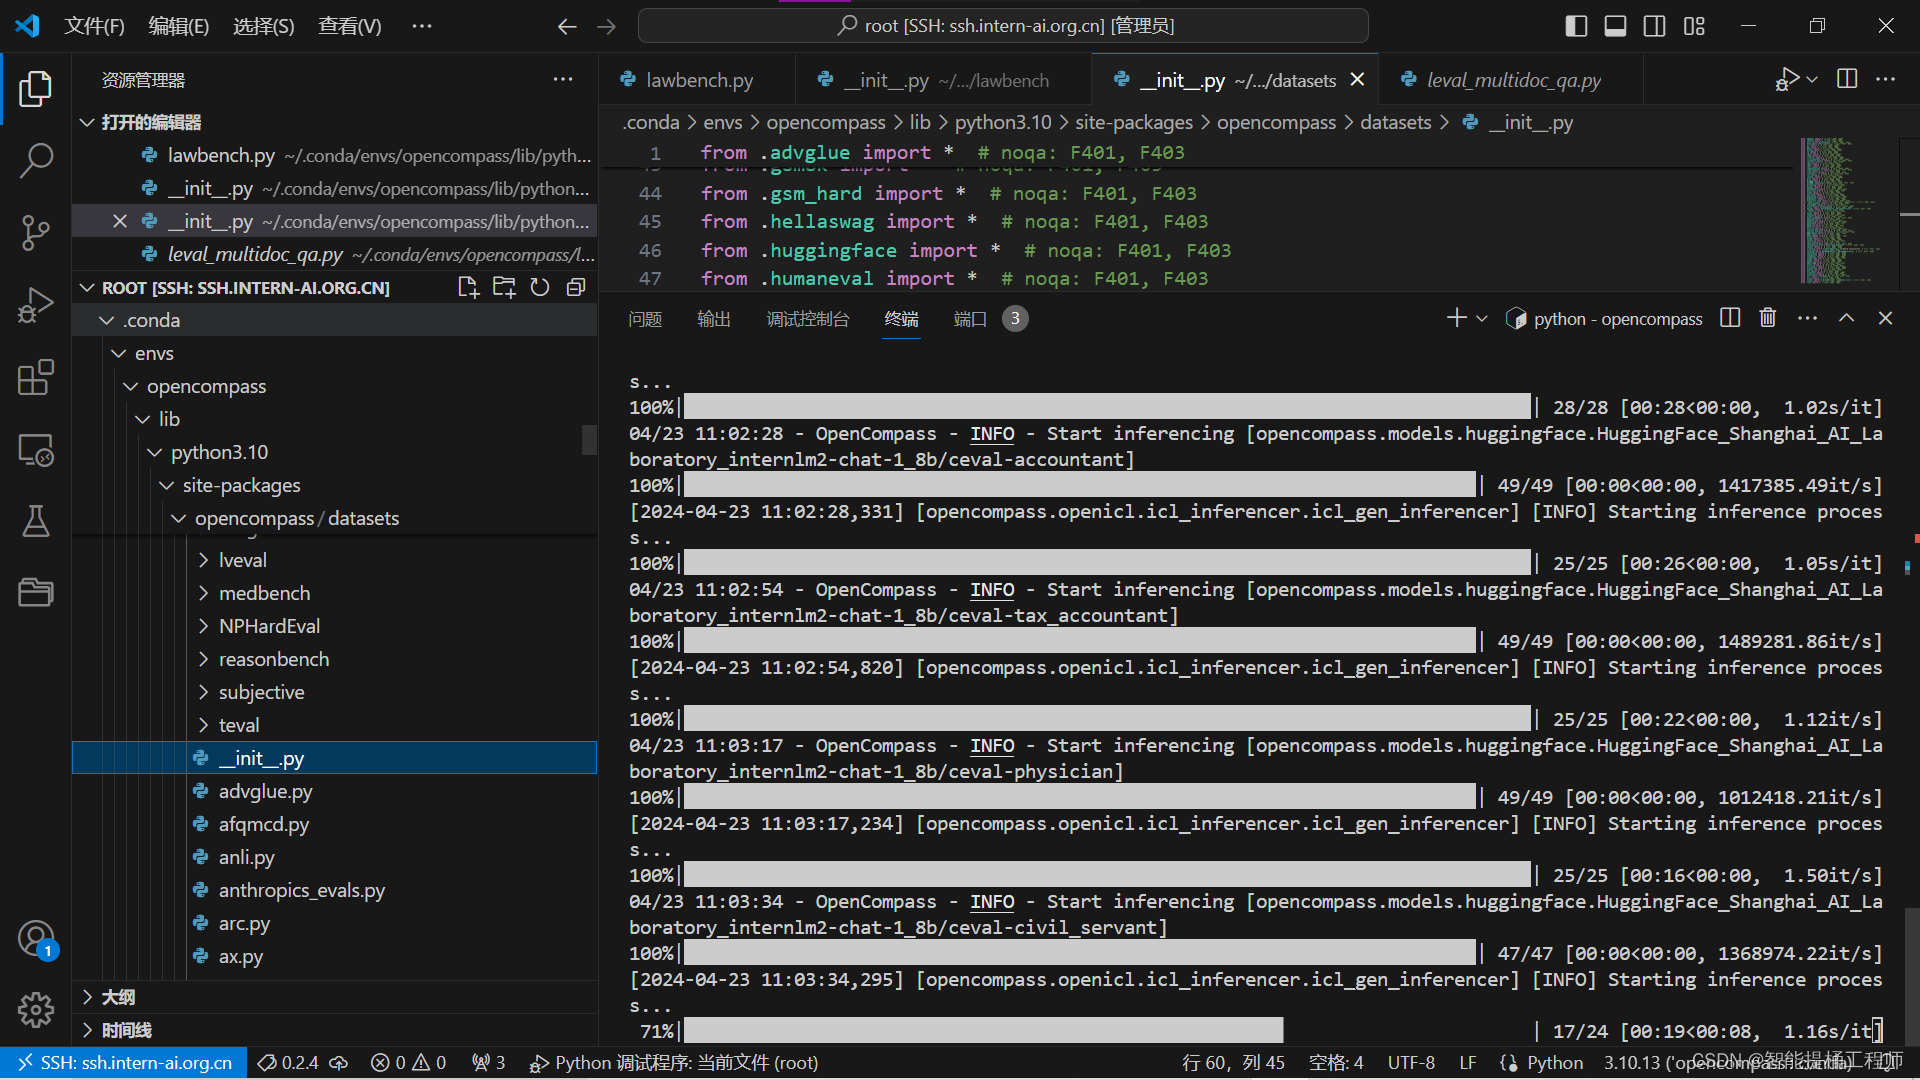Click Python language mode in status bar
Screen dimensions: 1920x1080
(x=1554, y=1062)
